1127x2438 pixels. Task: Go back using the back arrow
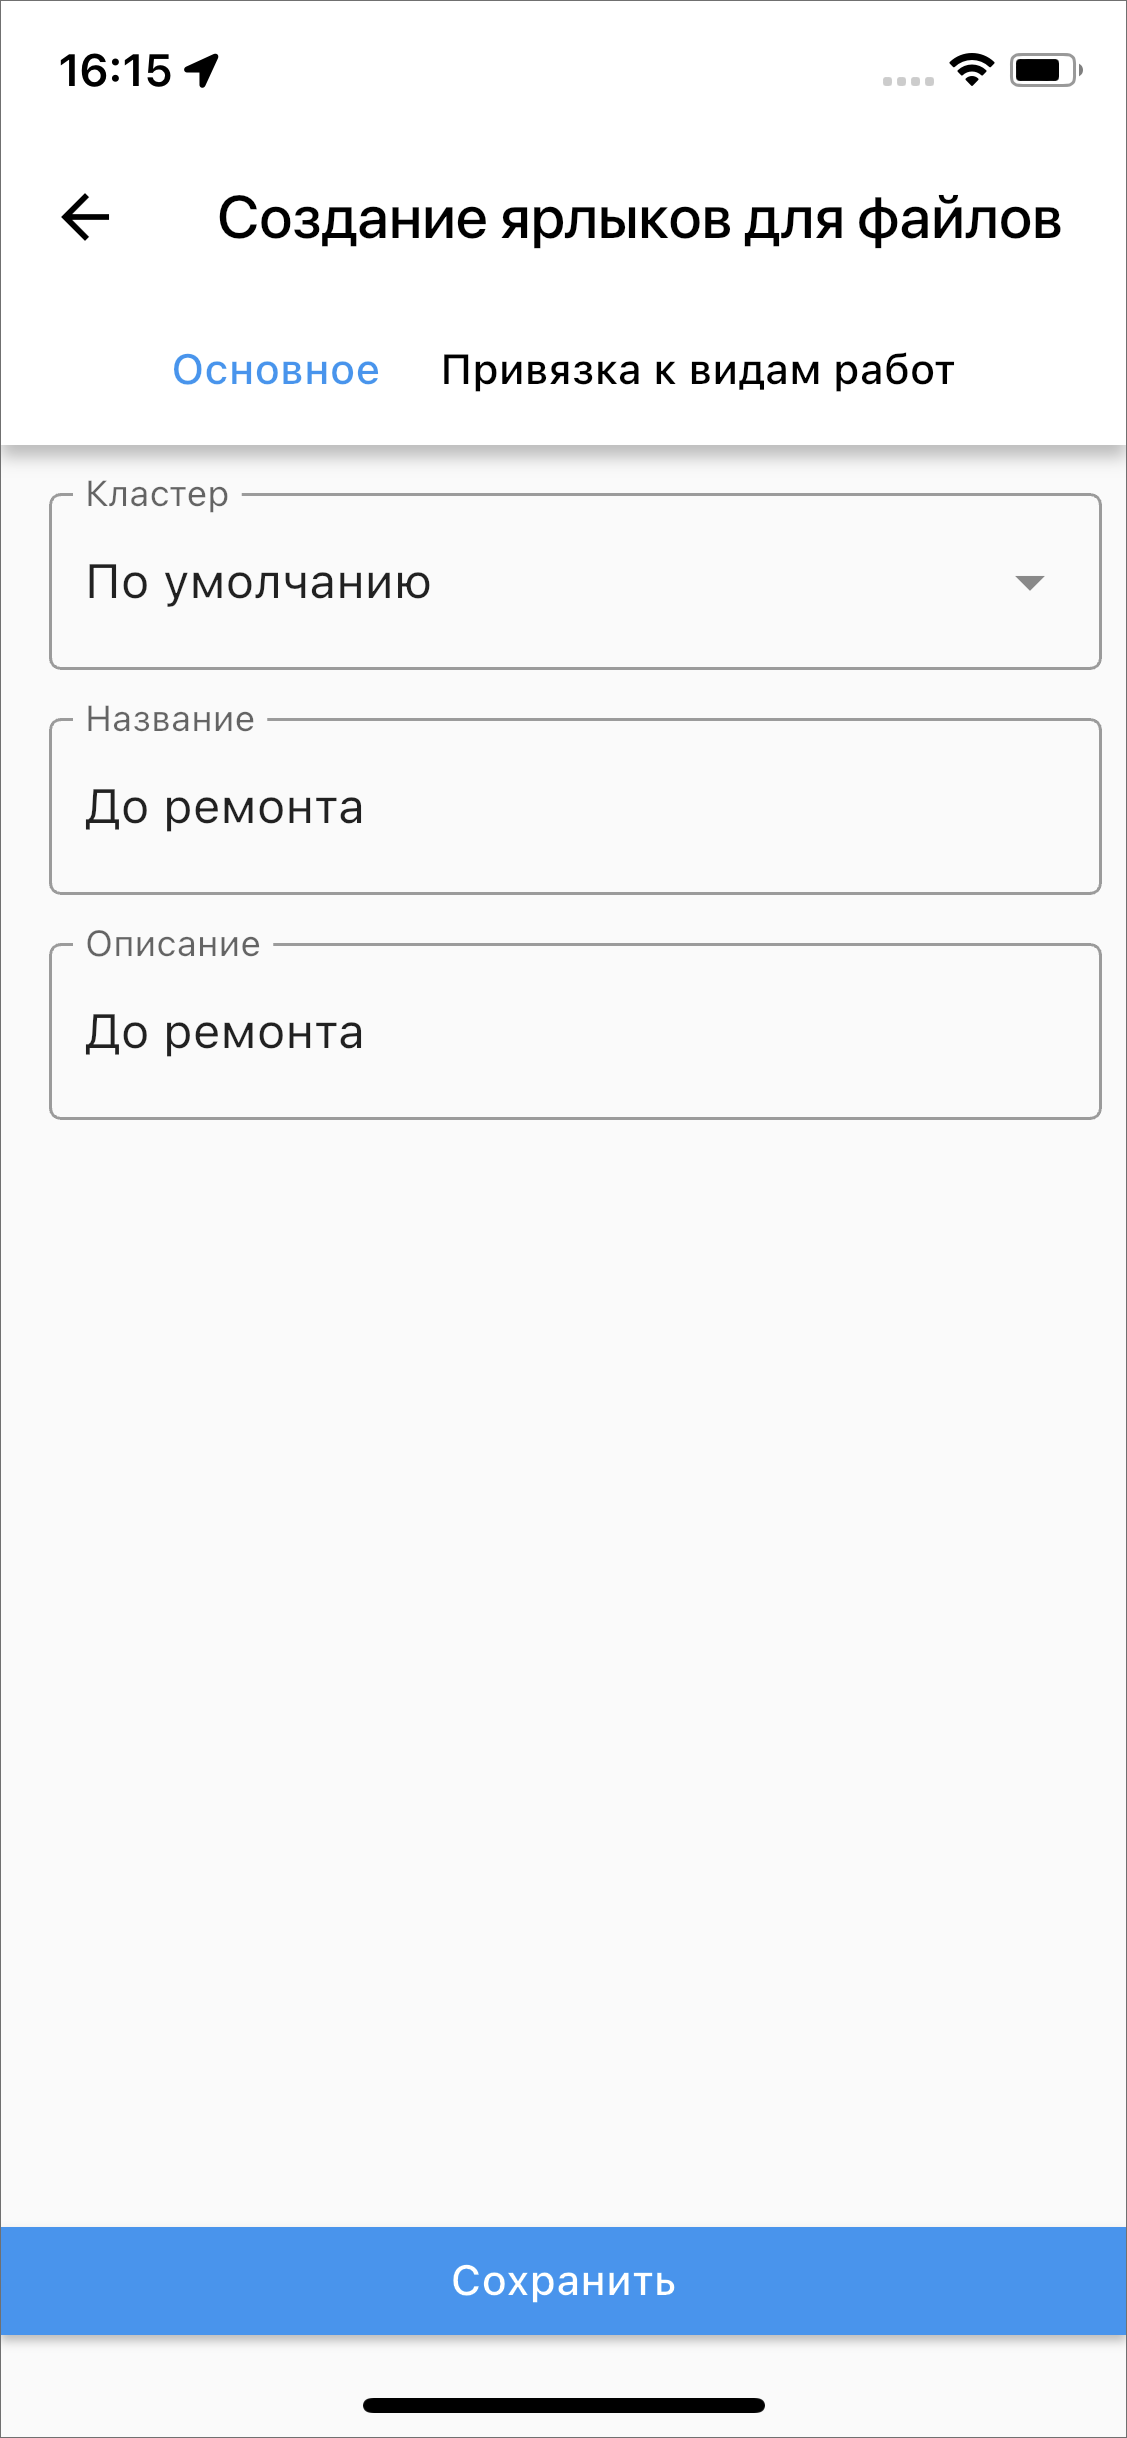(x=86, y=218)
